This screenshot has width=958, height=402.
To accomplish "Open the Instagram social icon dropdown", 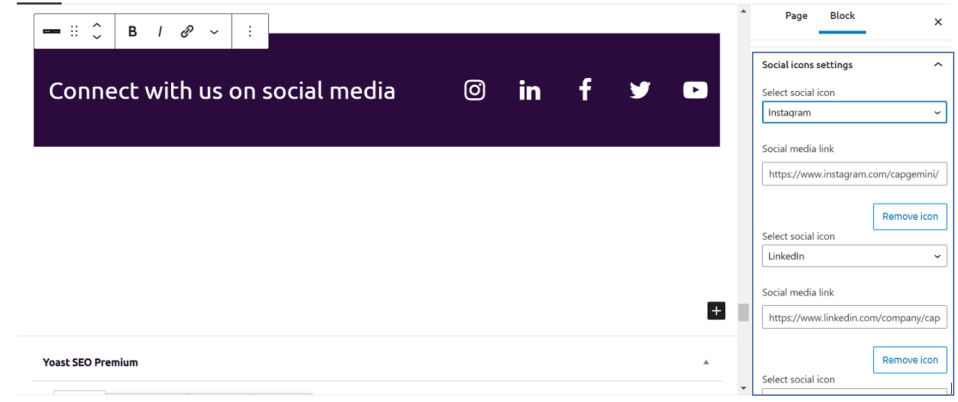I will (x=854, y=113).
